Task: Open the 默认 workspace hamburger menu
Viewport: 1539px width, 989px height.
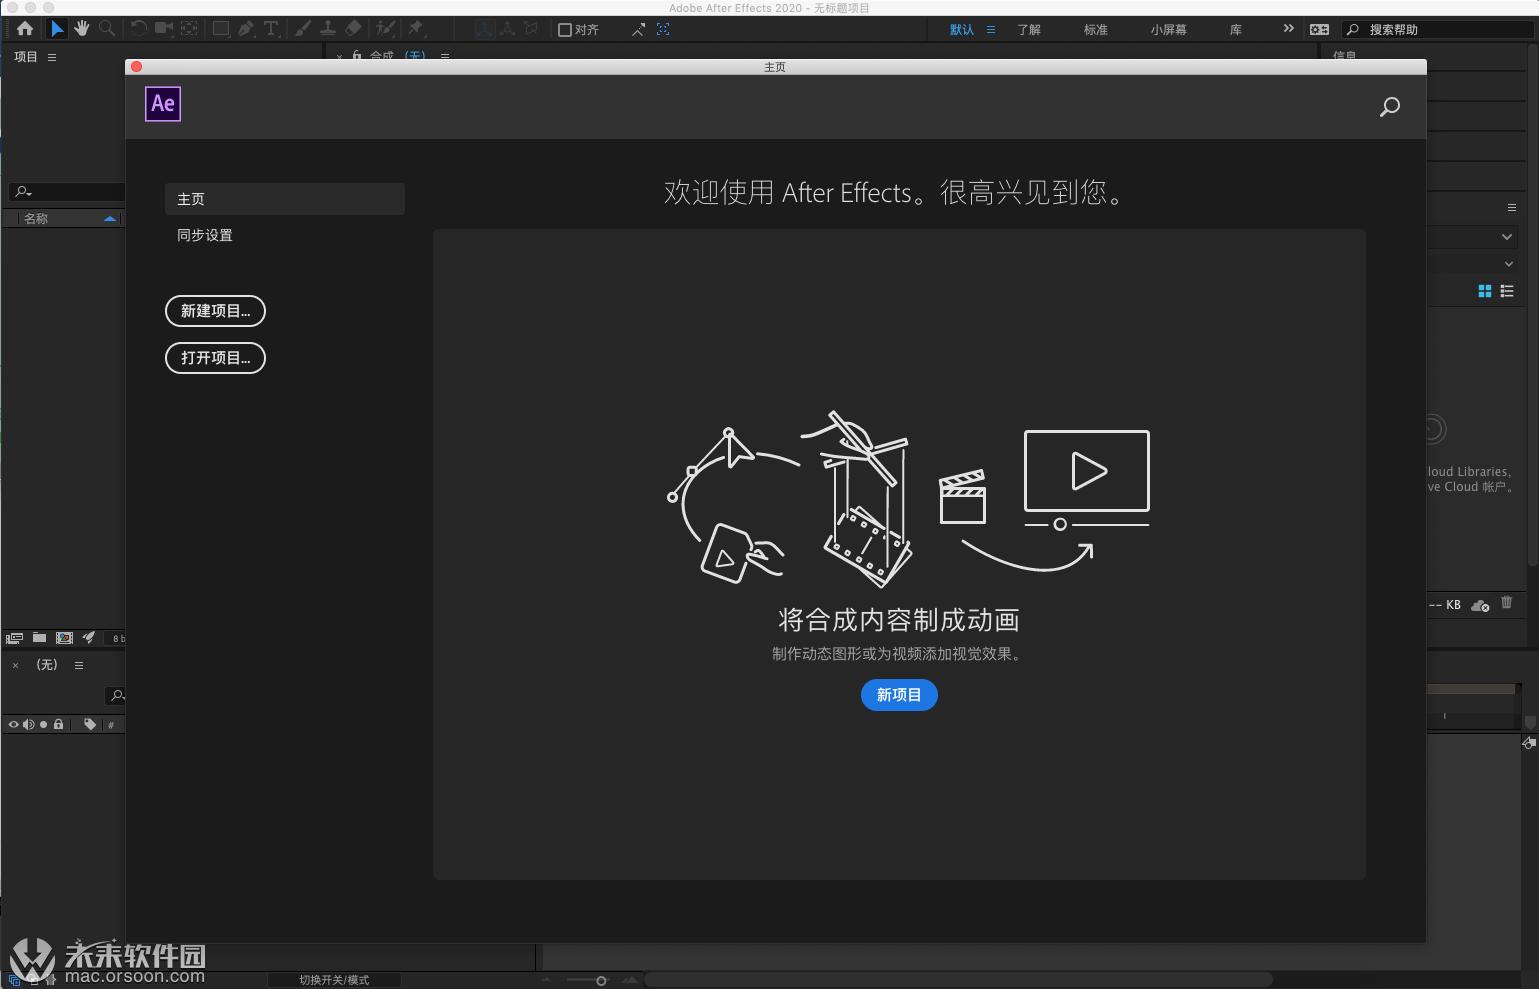Action: (x=991, y=30)
